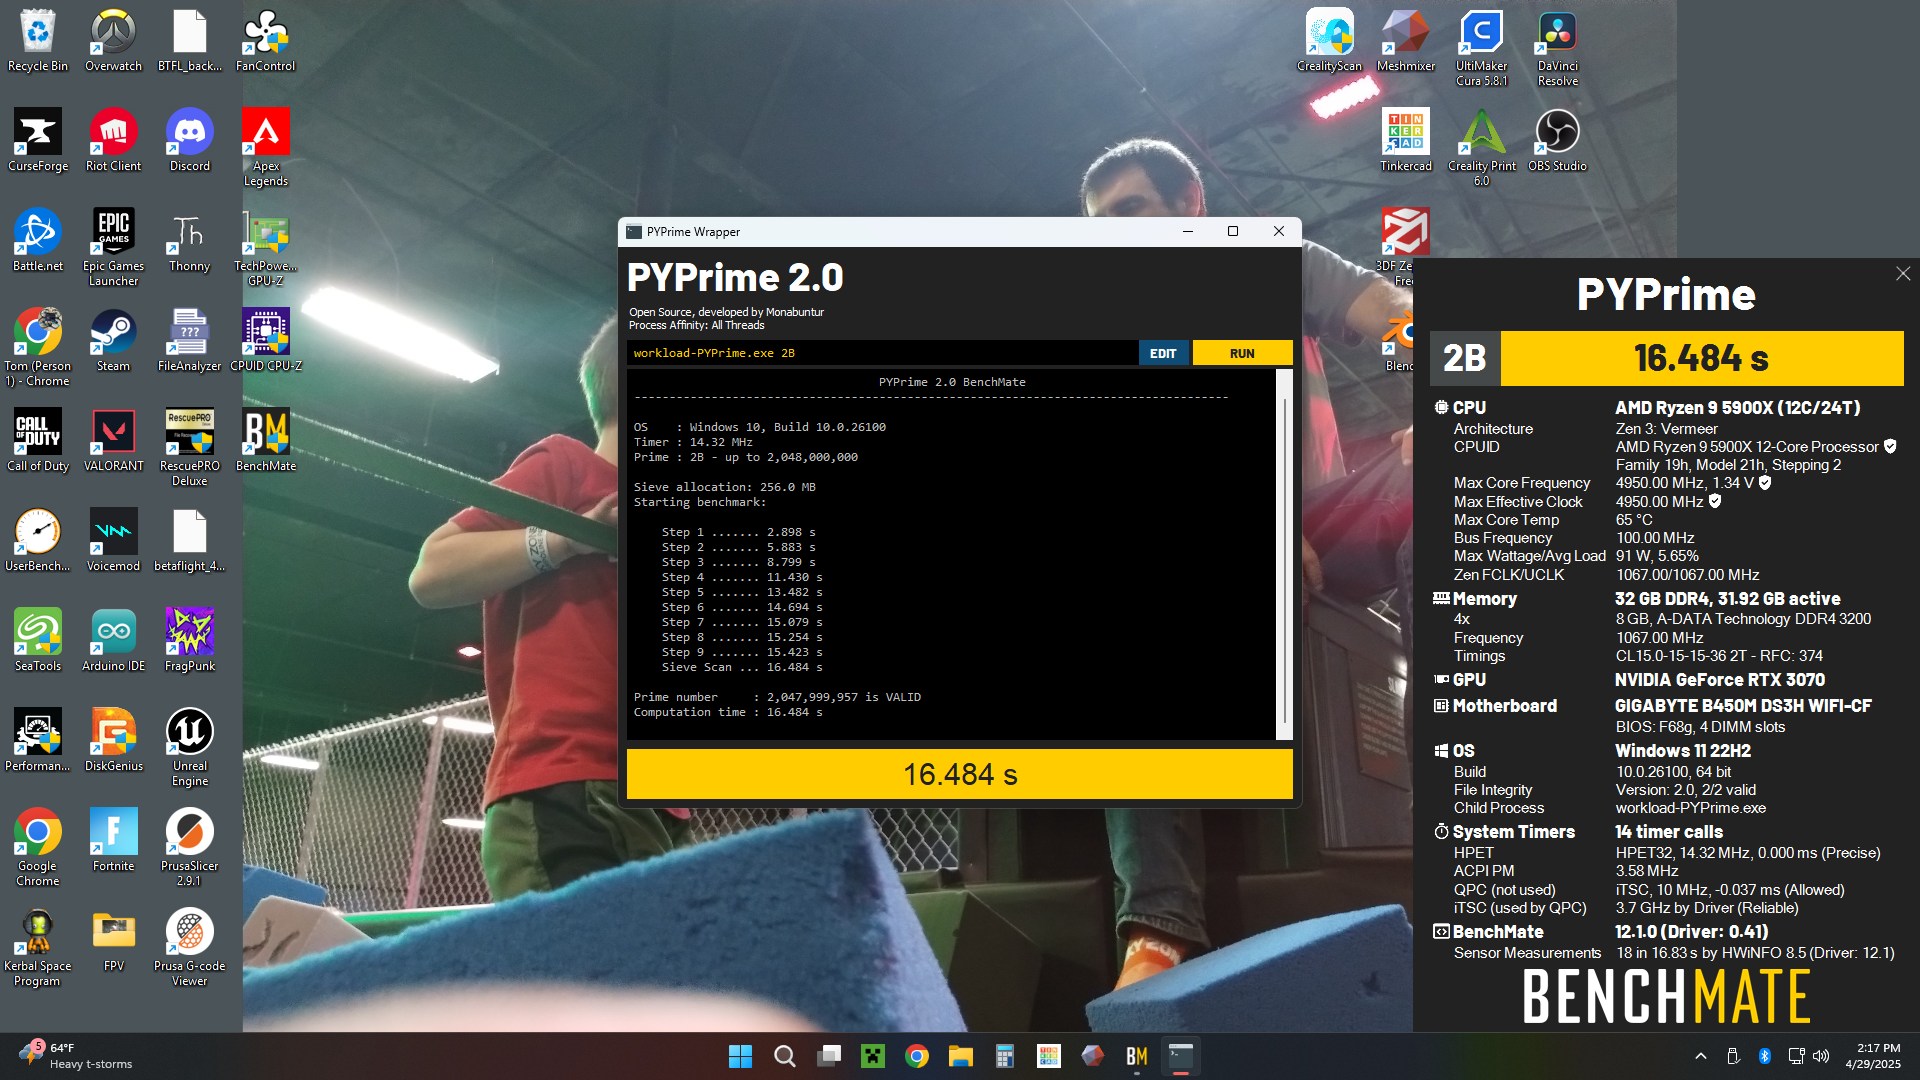1920x1080 pixels.
Task: Open the weather widget showing 64°F
Action: click(x=76, y=1056)
